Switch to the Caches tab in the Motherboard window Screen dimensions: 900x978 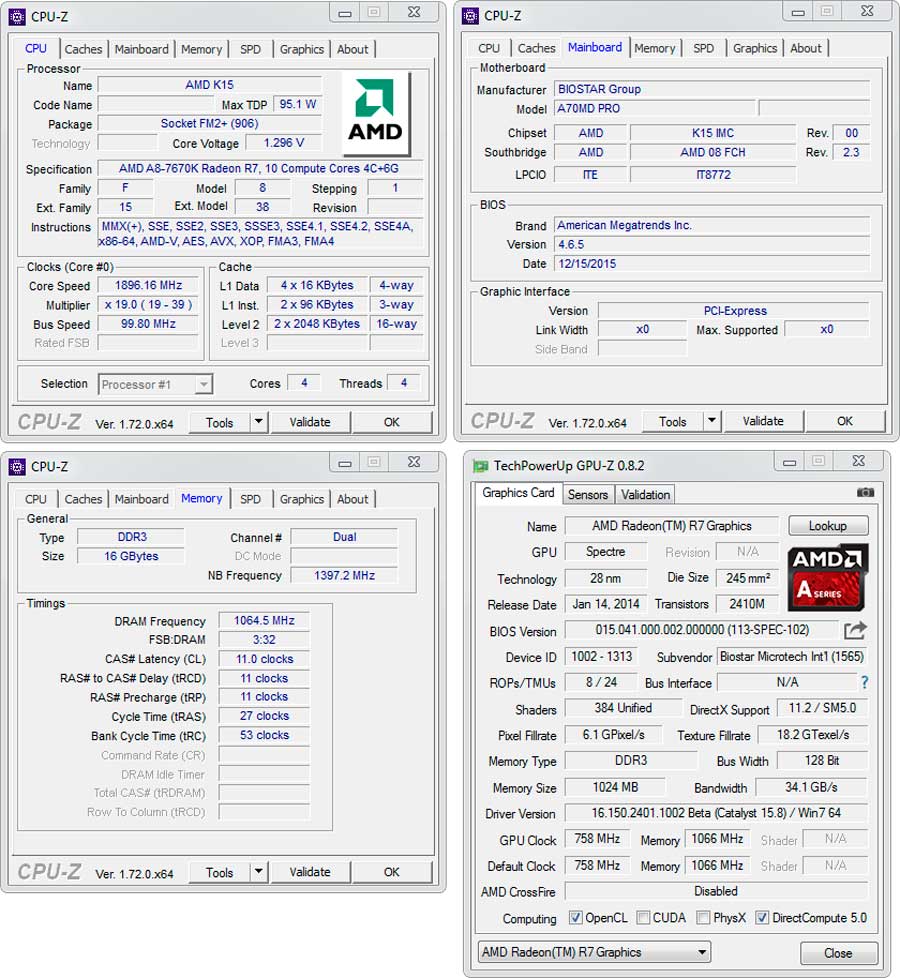536,48
